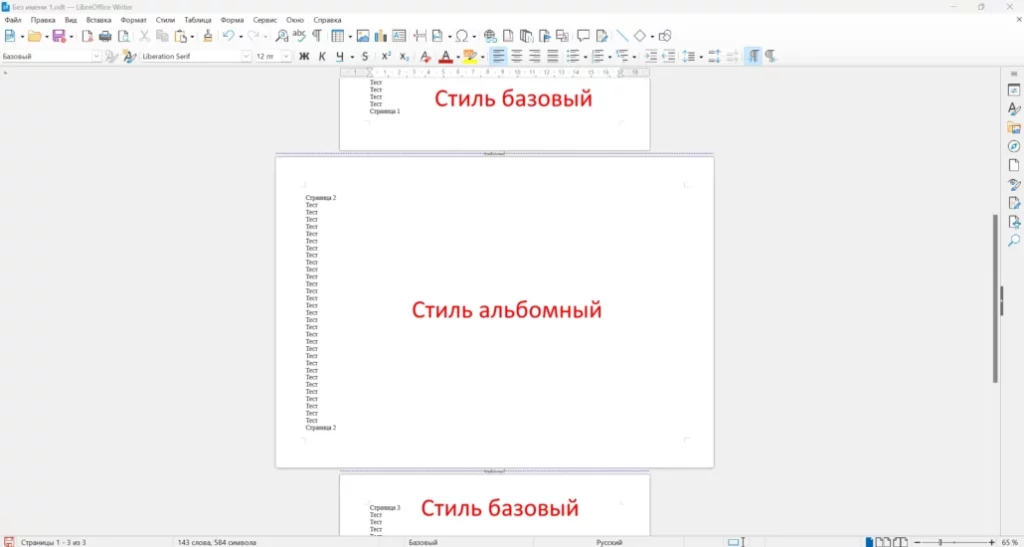Click Insert Hyperlink globe icon
This screenshot has width=1024, height=547.
tap(490, 36)
